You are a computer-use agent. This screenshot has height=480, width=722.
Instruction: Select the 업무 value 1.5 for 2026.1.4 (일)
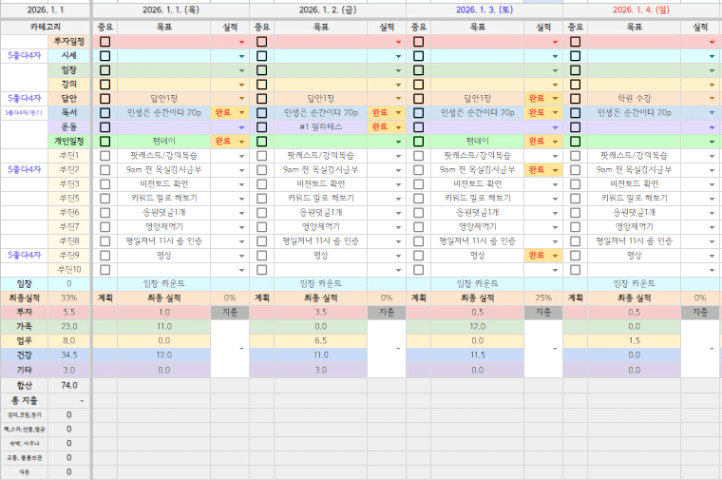[634, 341]
